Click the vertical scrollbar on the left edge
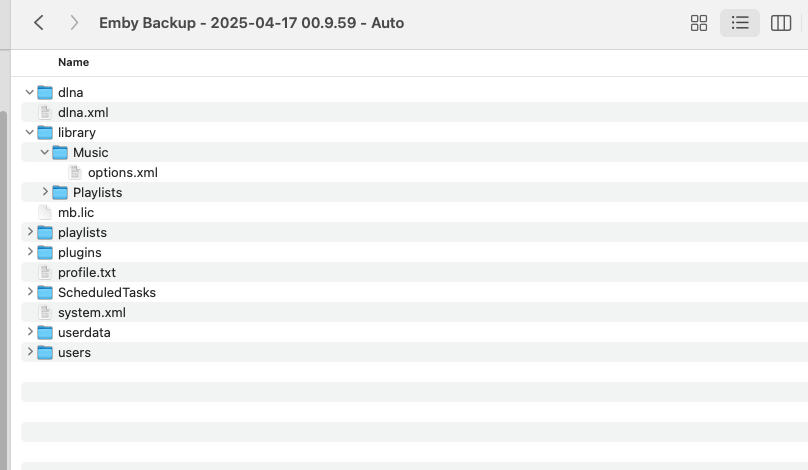 [x=4, y=289]
